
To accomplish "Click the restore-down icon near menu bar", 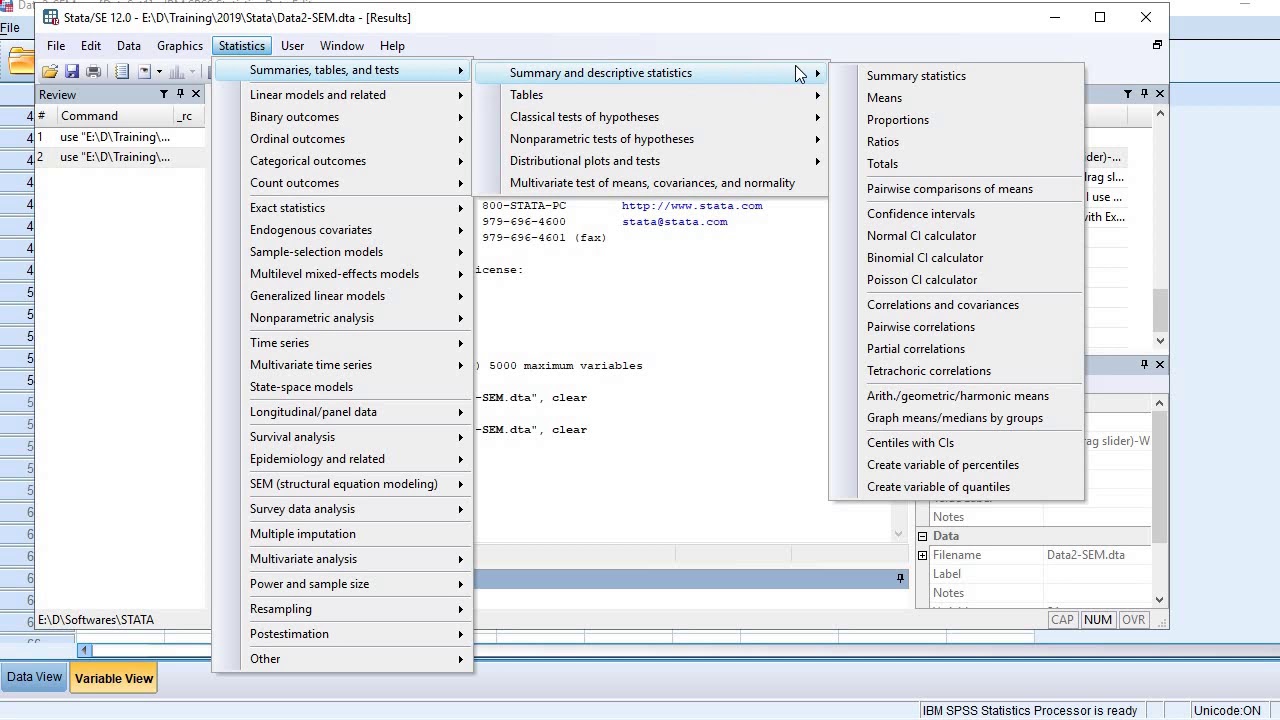I will point(1157,45).
